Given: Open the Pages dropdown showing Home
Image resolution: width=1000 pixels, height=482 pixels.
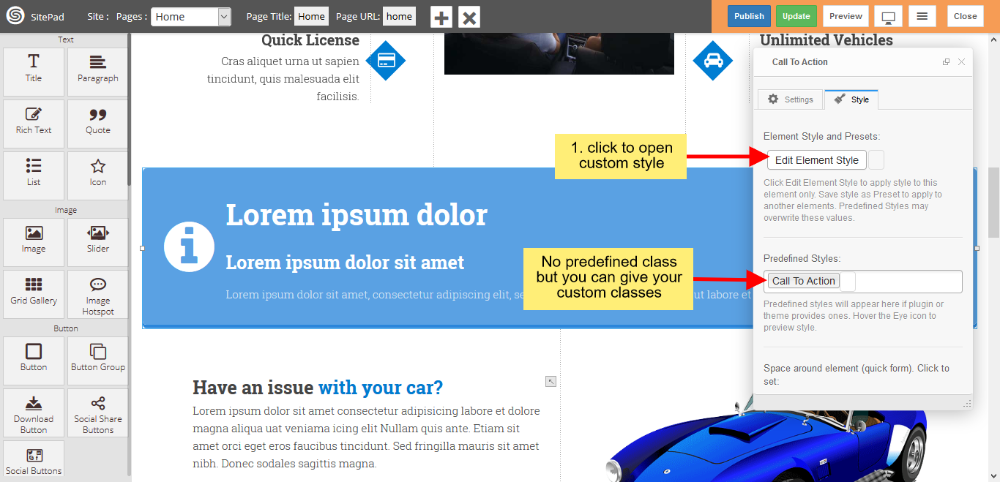Looking at the screenshot, I should [191, 17].
